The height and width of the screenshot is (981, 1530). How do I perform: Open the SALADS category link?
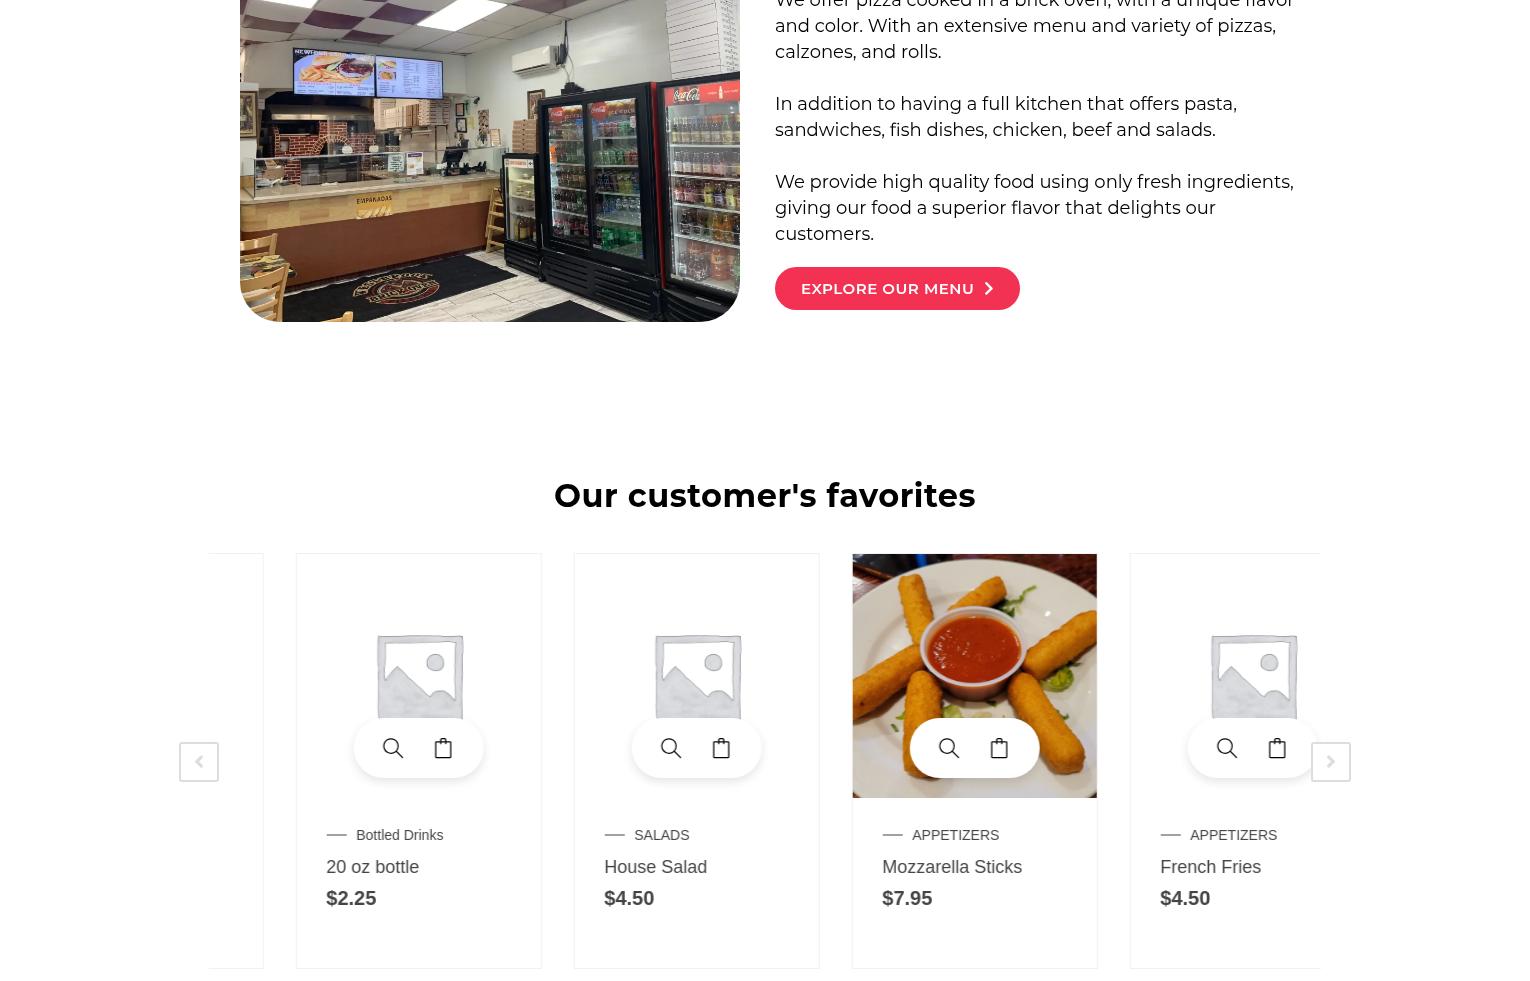click(661, 835)
